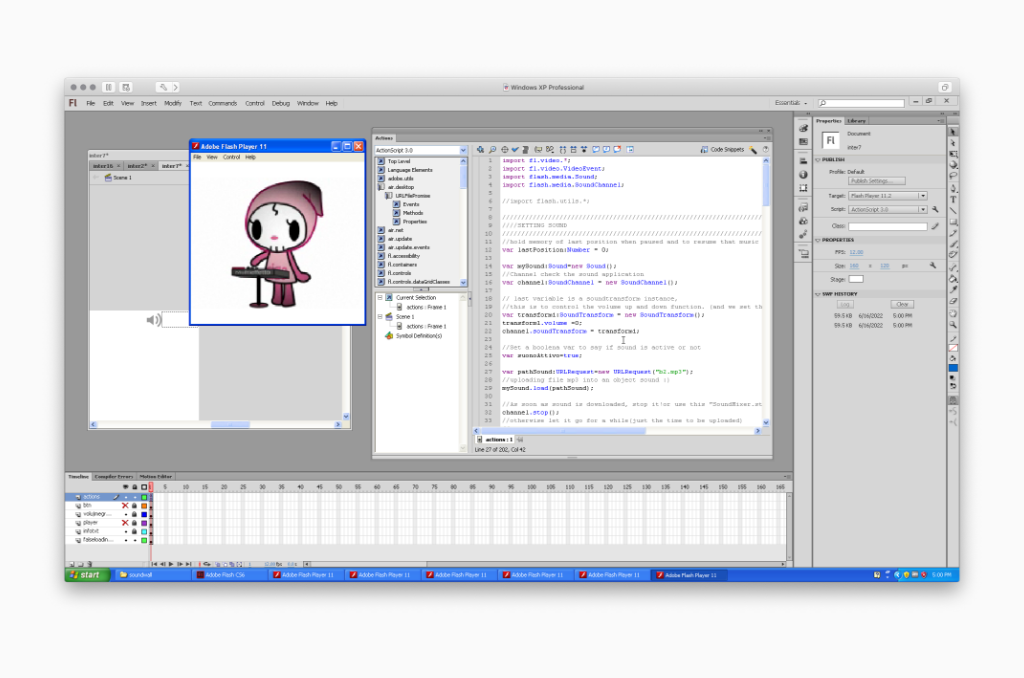1024x678 pixels.
Task: Open Script Assist wand icon
Action: coord(754,150)
